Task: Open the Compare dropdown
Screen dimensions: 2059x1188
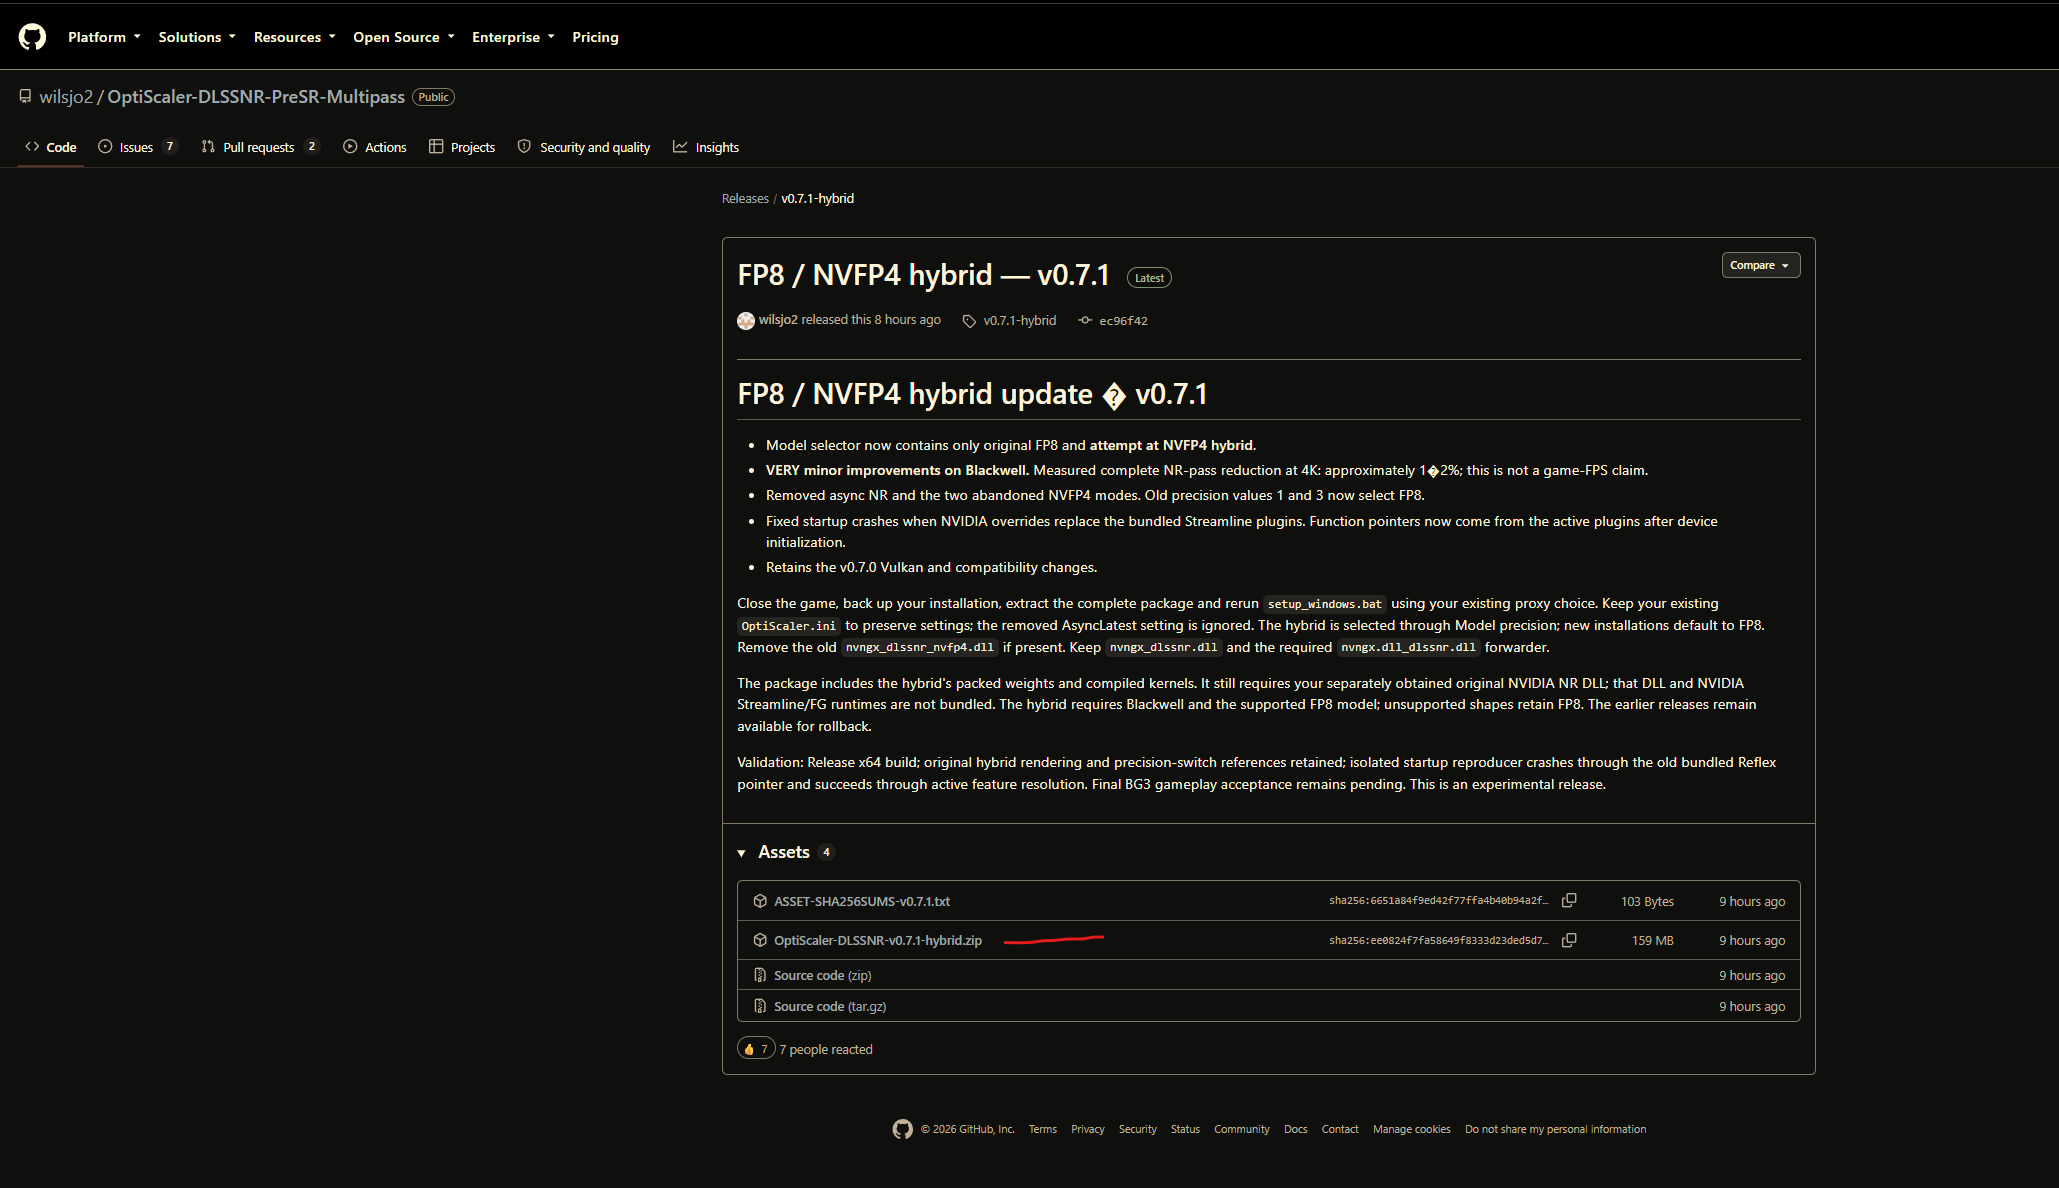Action: pyautogui.click(x=1760, y=265)
